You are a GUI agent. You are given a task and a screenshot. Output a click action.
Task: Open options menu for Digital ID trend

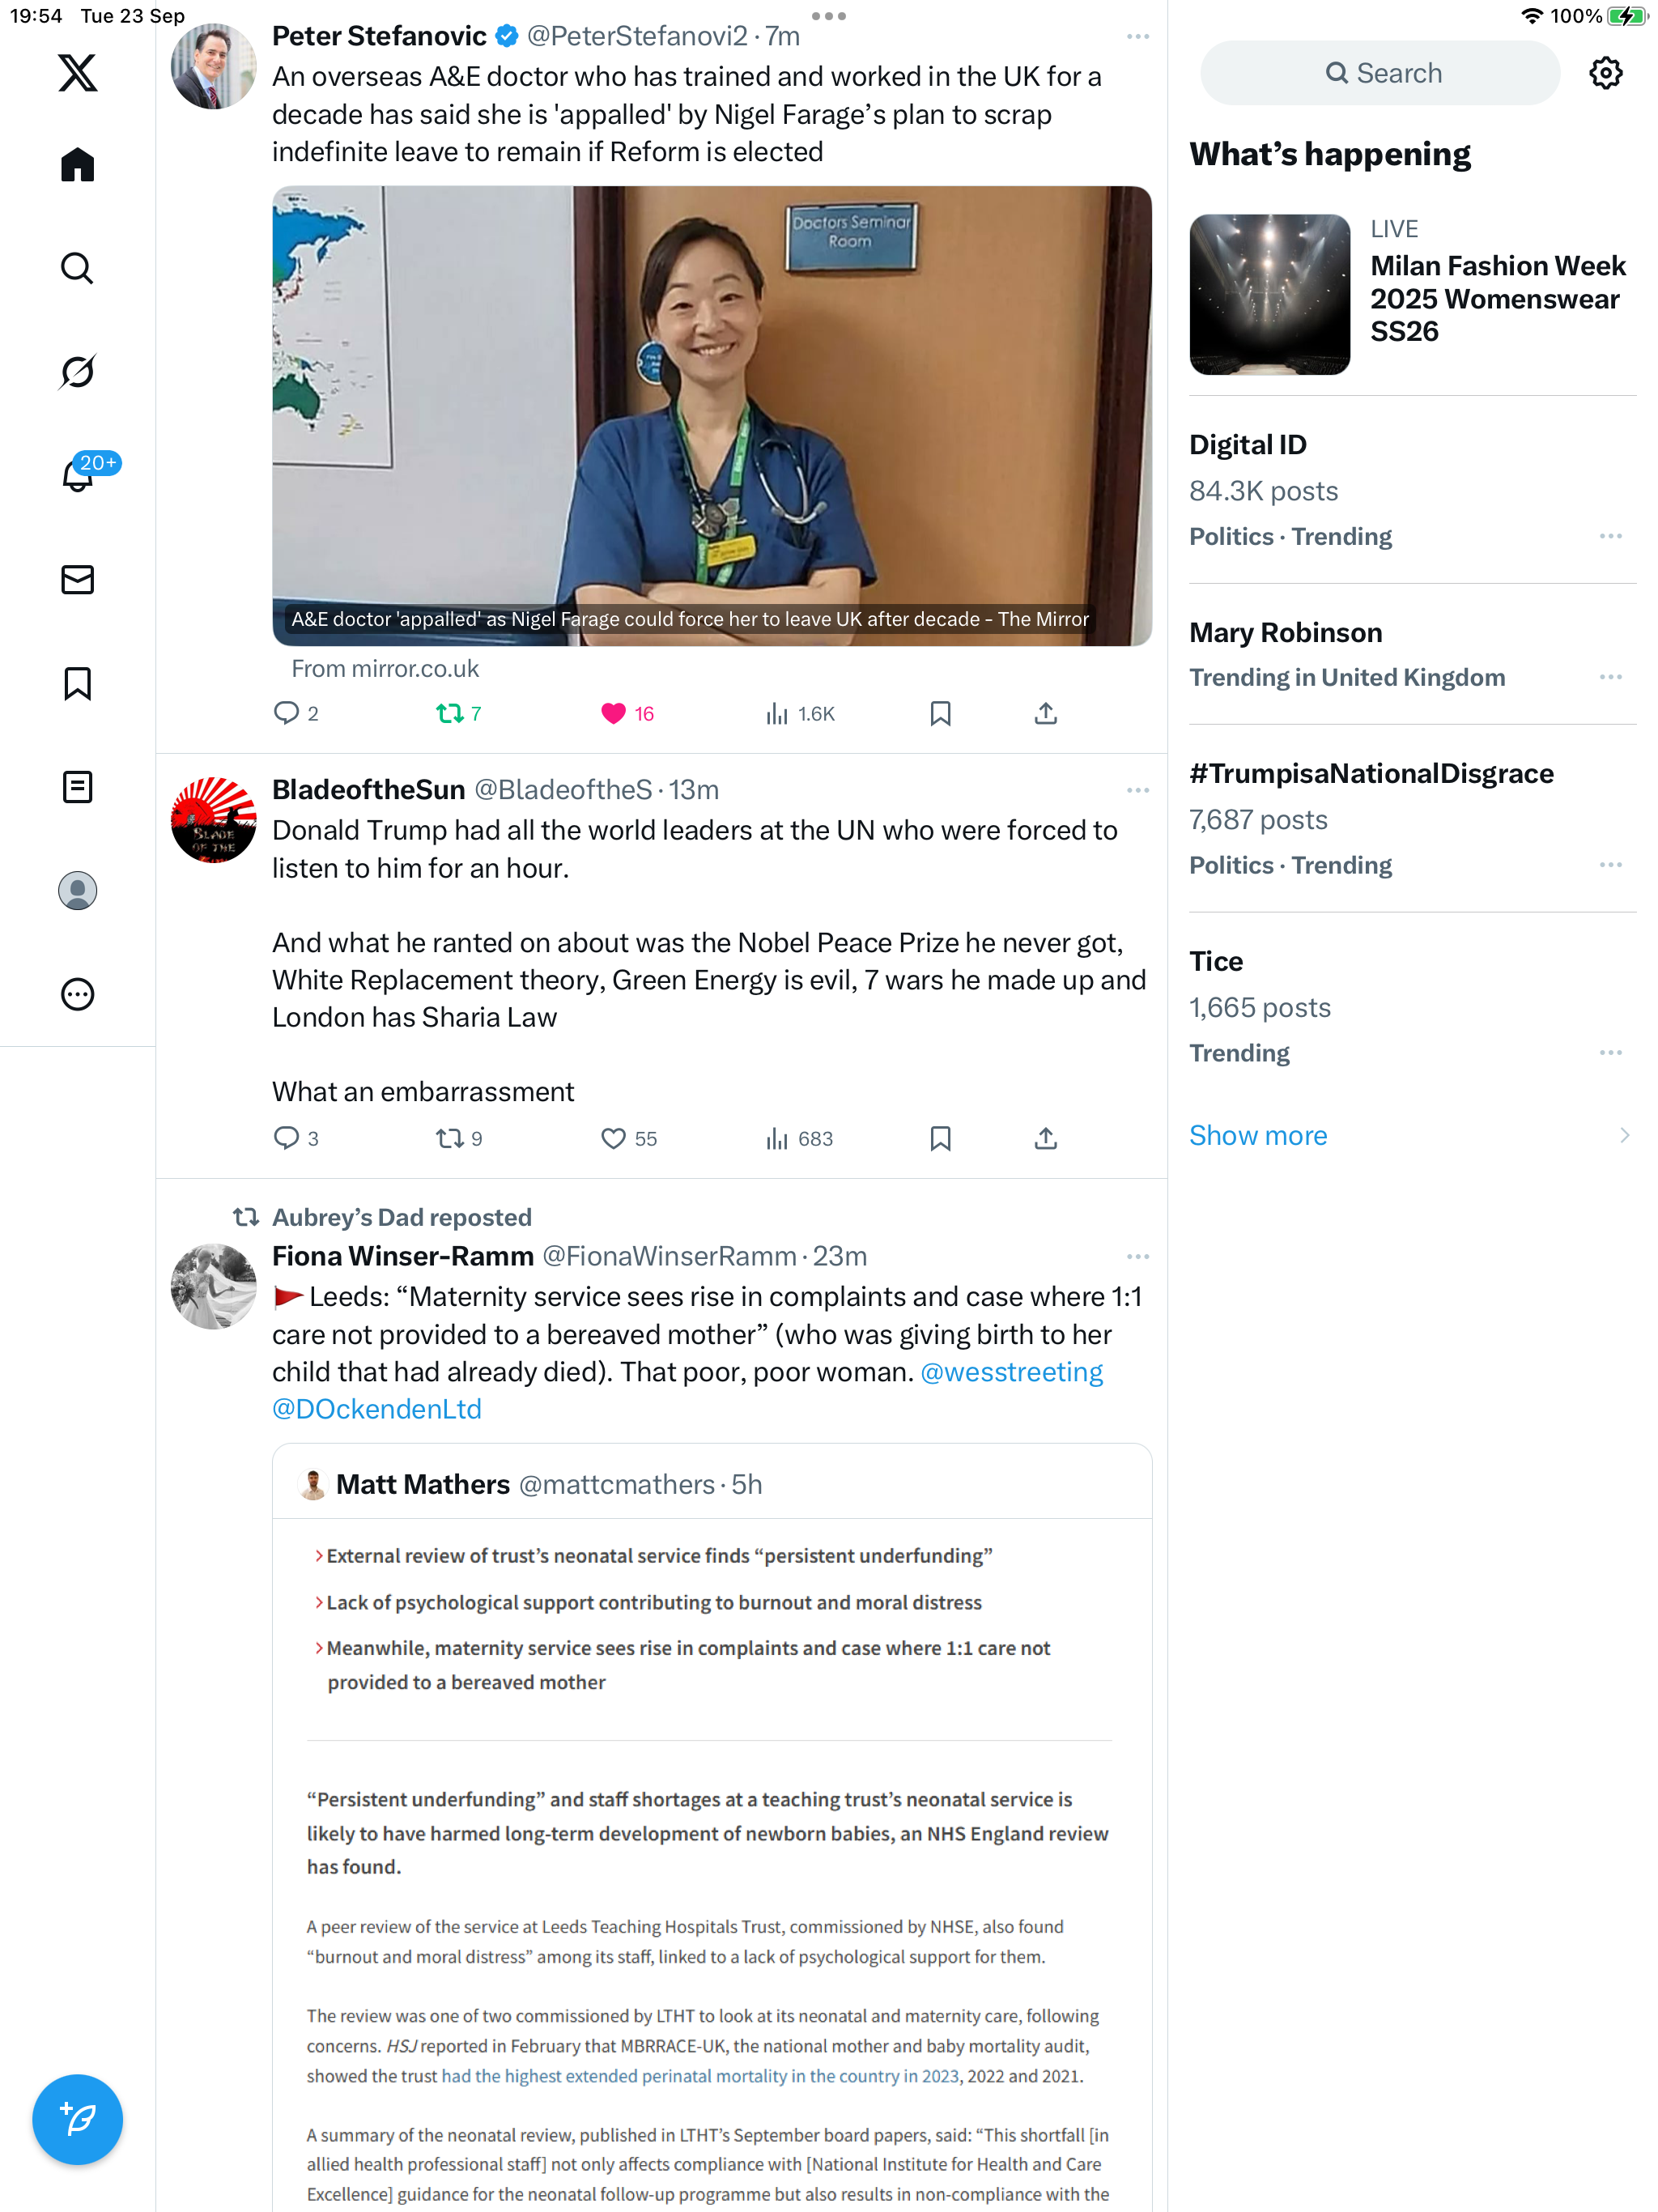1610,536
